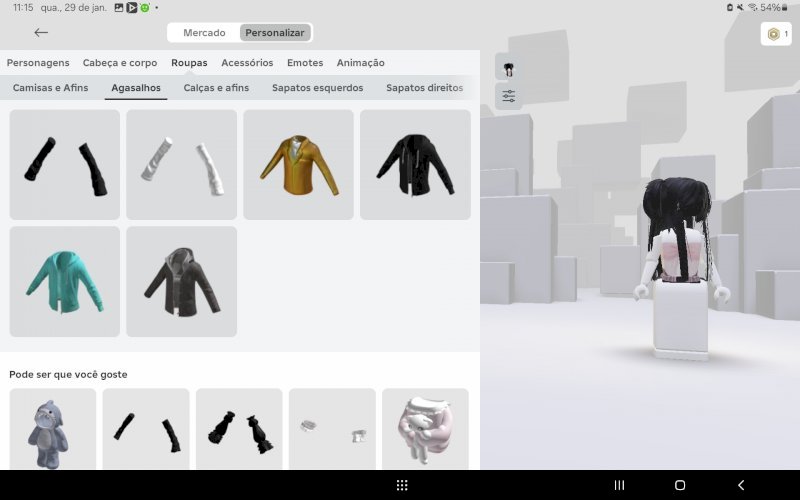Open the Robux balance icon
This screenshot has height=500, width=800.
click(775, 34)
